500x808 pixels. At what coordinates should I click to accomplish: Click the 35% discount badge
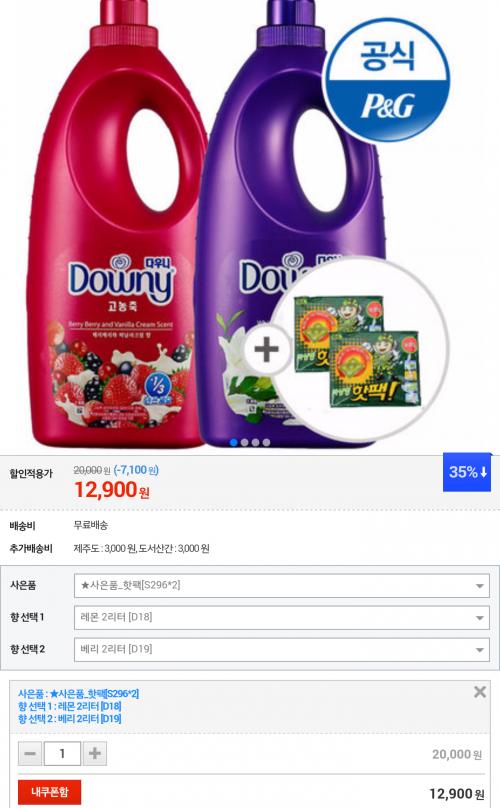pyautogui.click(x=467, y=472)
